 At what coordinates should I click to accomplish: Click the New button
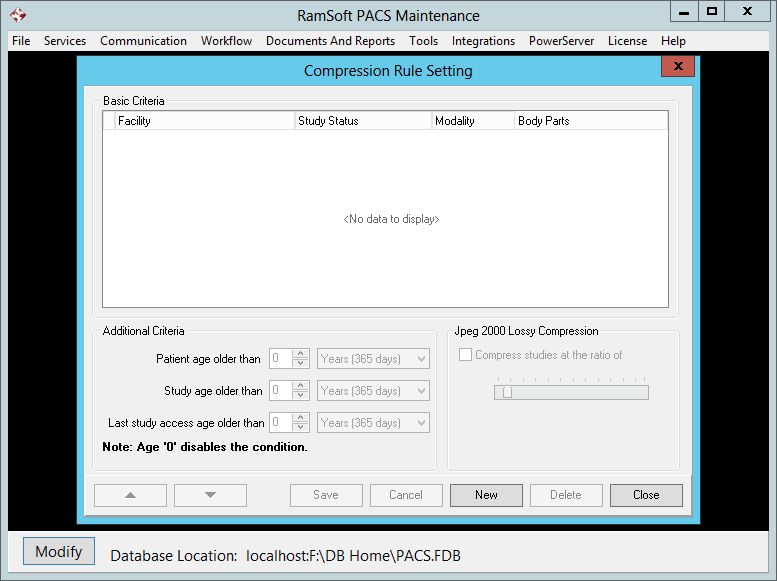click(486, 495)
